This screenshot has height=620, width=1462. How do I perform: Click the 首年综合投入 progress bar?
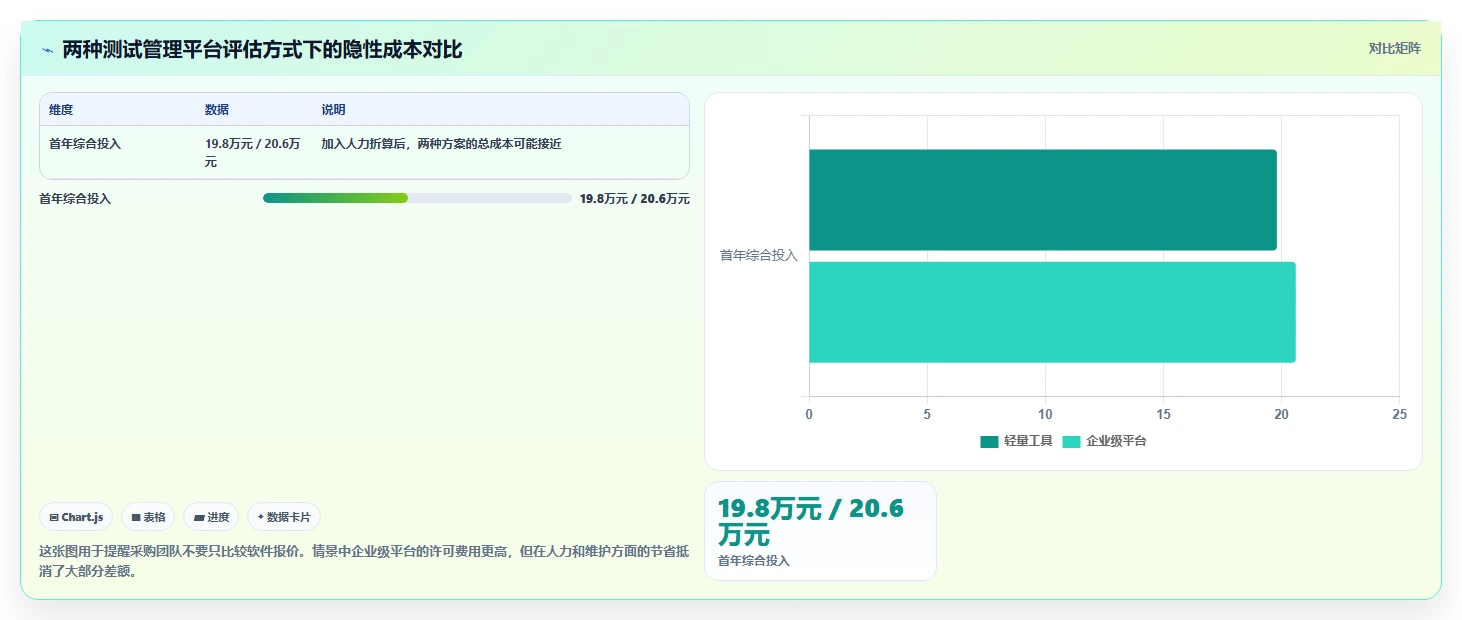coord(417,198)
